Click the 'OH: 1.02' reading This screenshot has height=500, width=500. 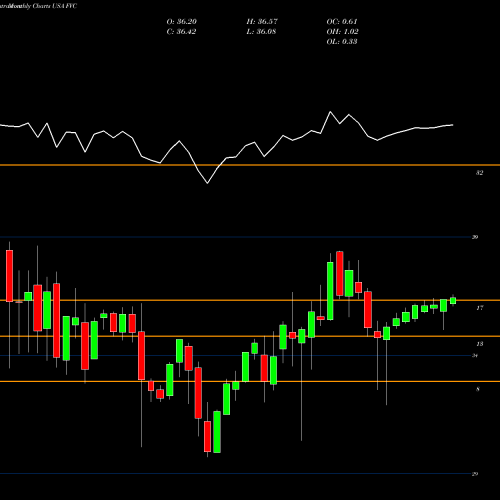tap(342, 32)
